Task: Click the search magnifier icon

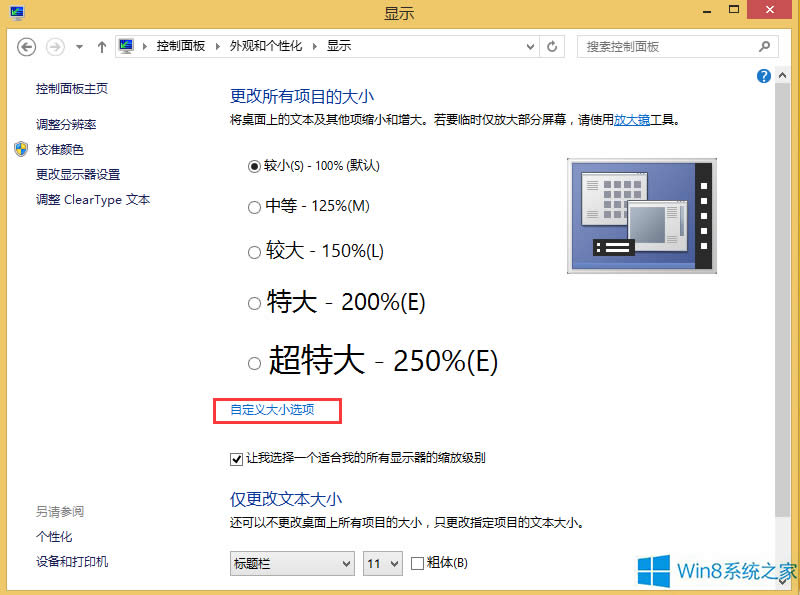Action: [x=764, y=46]
